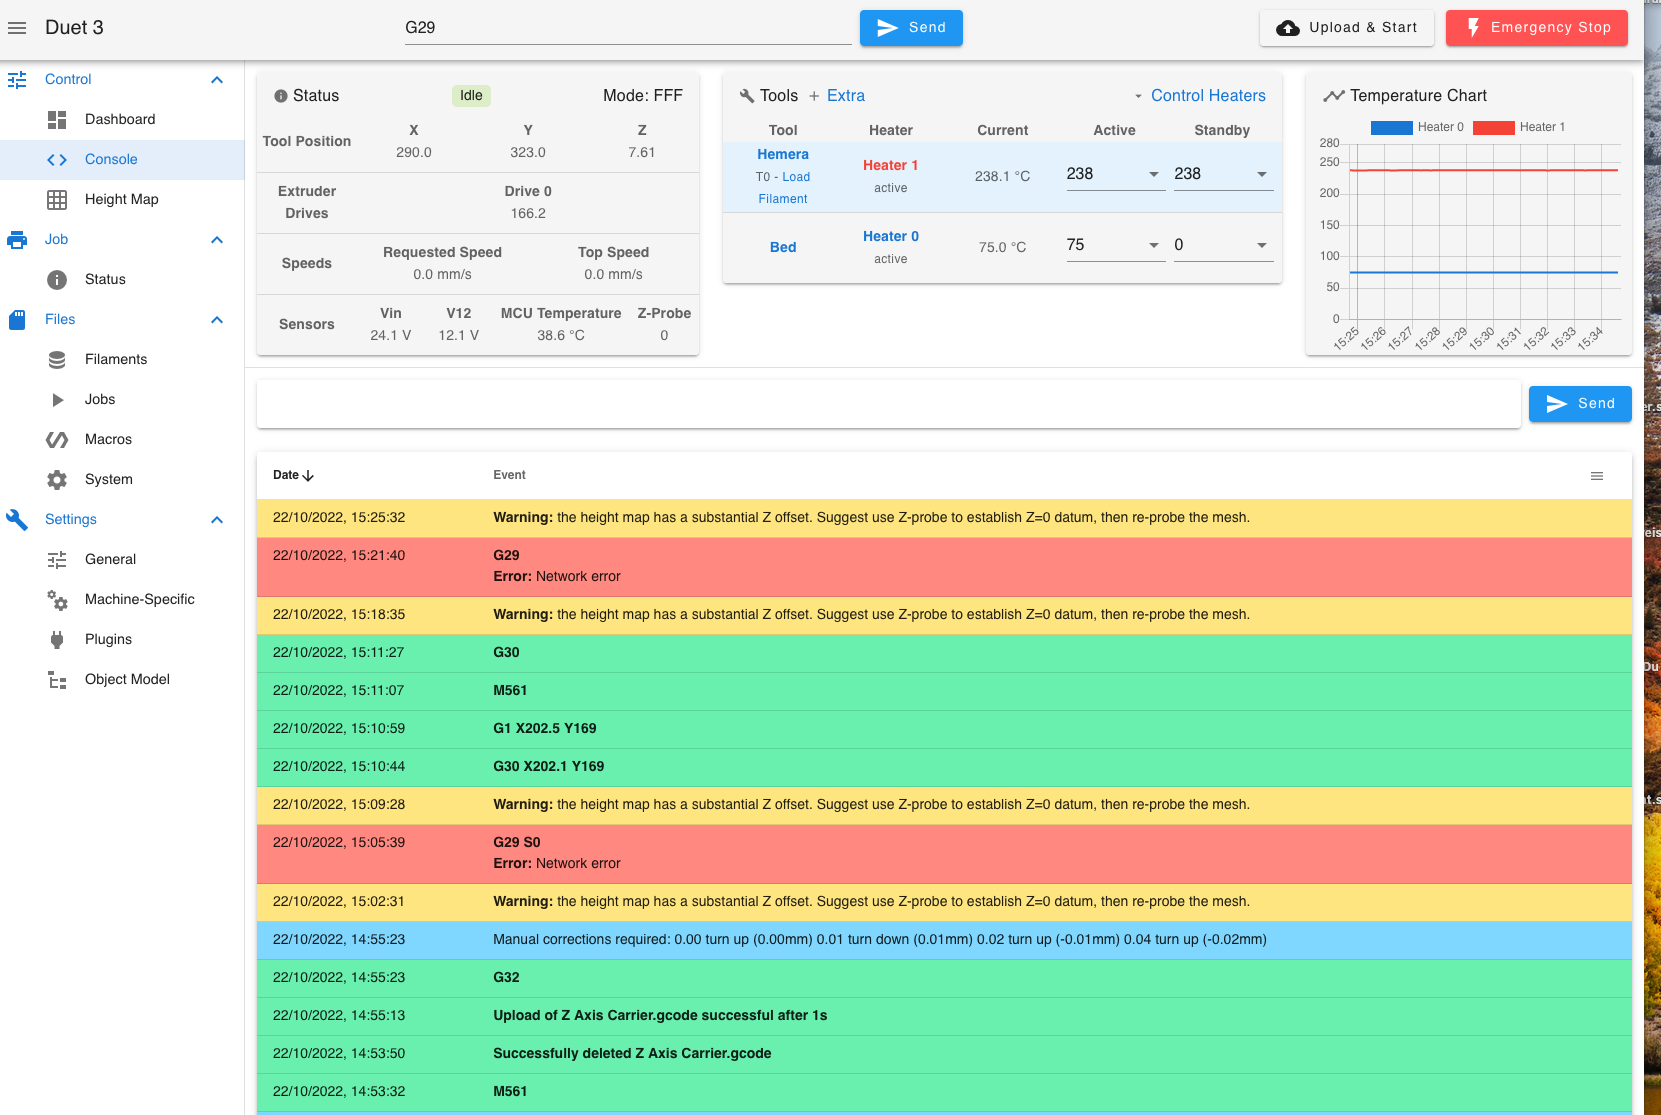Send the G29 command from top bar

click(x=911, y=28)
